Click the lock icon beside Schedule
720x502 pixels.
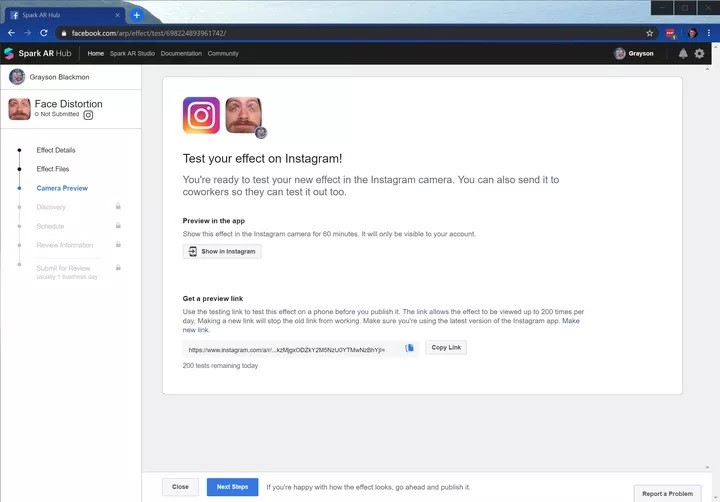click(x=118, y=226)
